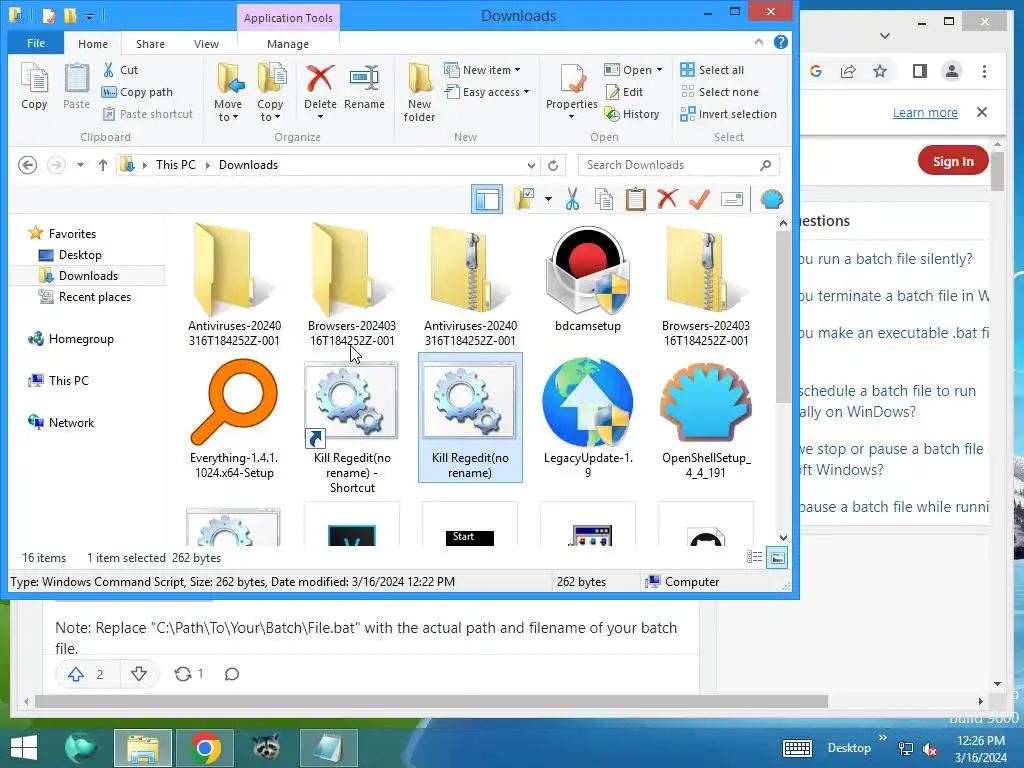The width and height of the screenshot is (1024, 768).
Task: Select the bdcamsetup installer icon
Action: [x=588, y=279]
